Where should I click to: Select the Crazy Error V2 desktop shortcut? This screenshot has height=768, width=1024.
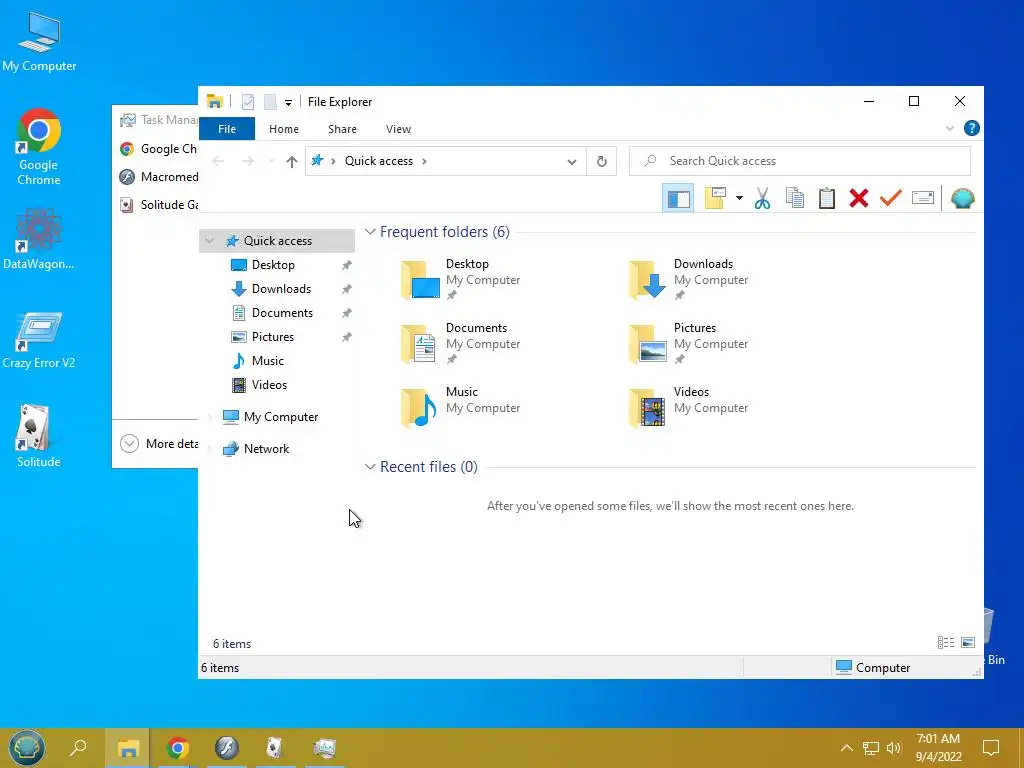tap(39, 340)
